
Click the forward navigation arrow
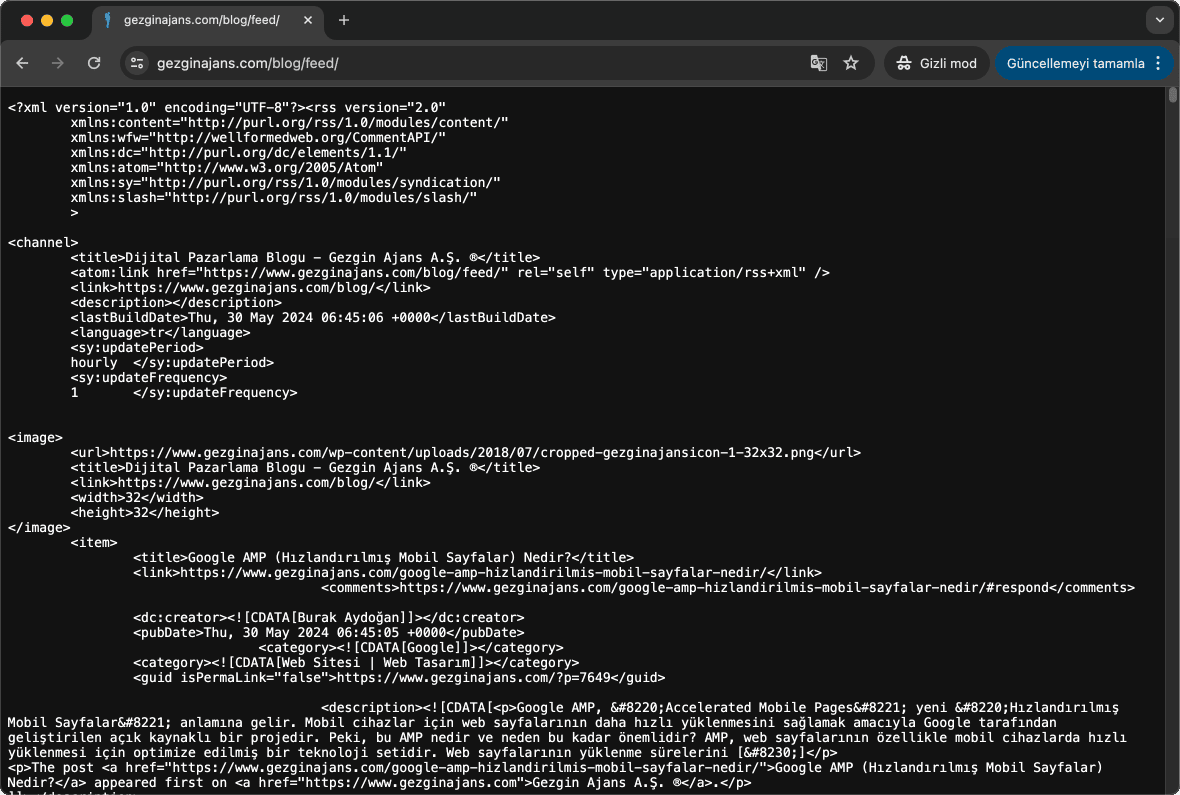[58, 63]
